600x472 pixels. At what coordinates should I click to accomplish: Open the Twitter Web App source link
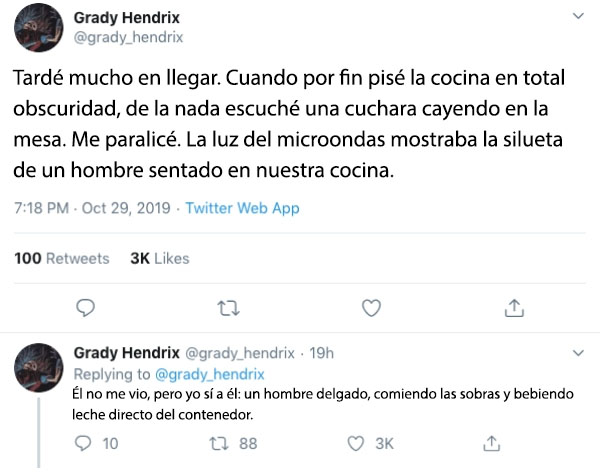[x=242, y=208]
